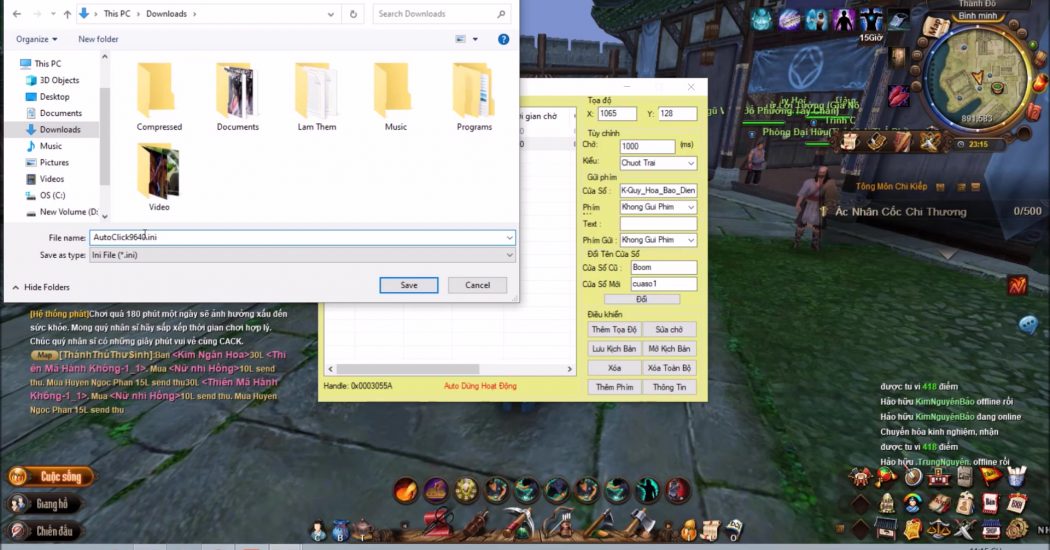The image size is (1050, 550).
Task: Open the Chiến đấu game tab
Action: 45,531
